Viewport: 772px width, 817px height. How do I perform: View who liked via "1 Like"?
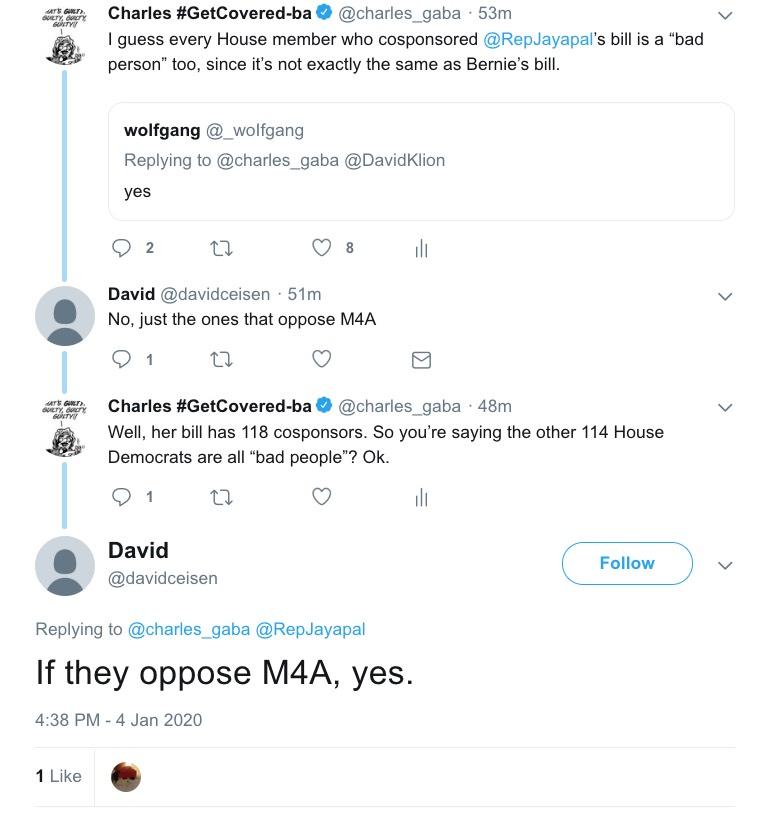pyautogui.click(x=59, y=776)
